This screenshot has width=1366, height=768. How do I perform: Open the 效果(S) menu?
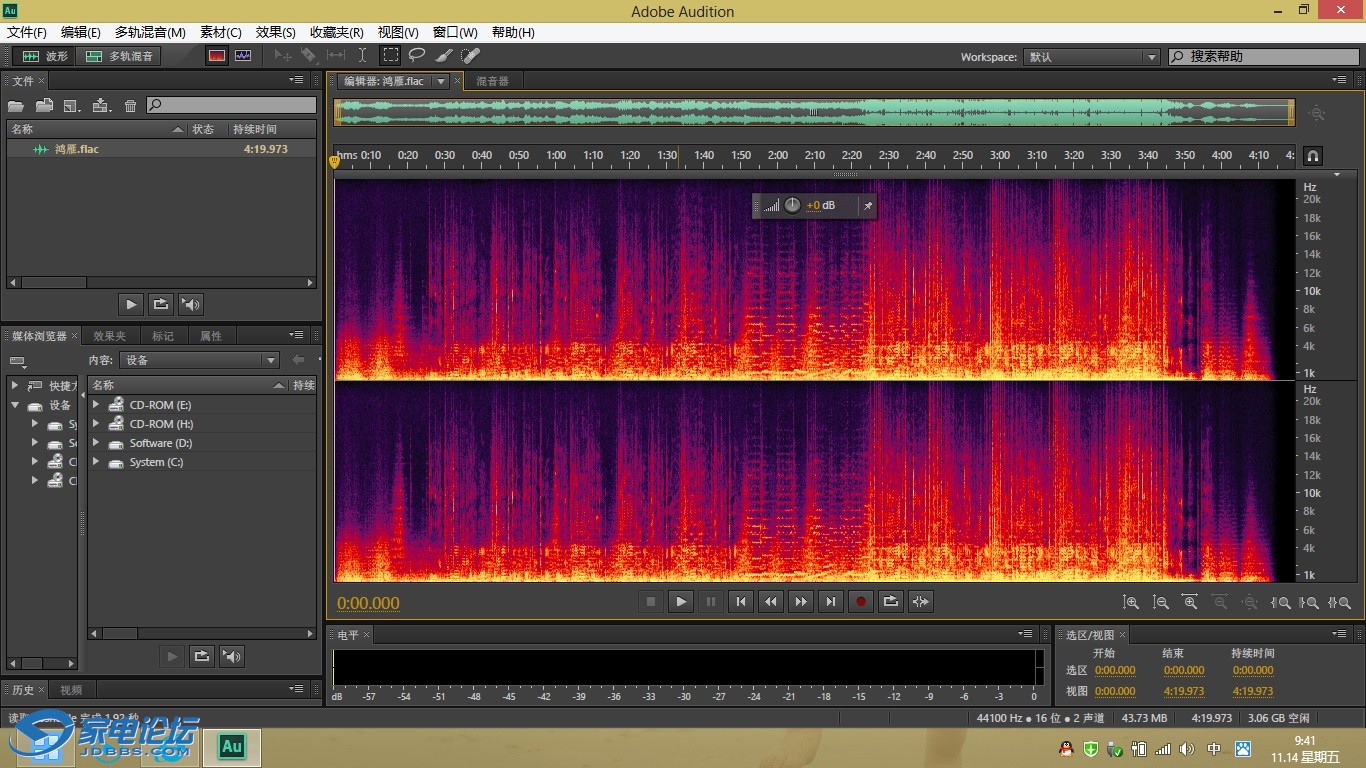(x=275, y=32)
